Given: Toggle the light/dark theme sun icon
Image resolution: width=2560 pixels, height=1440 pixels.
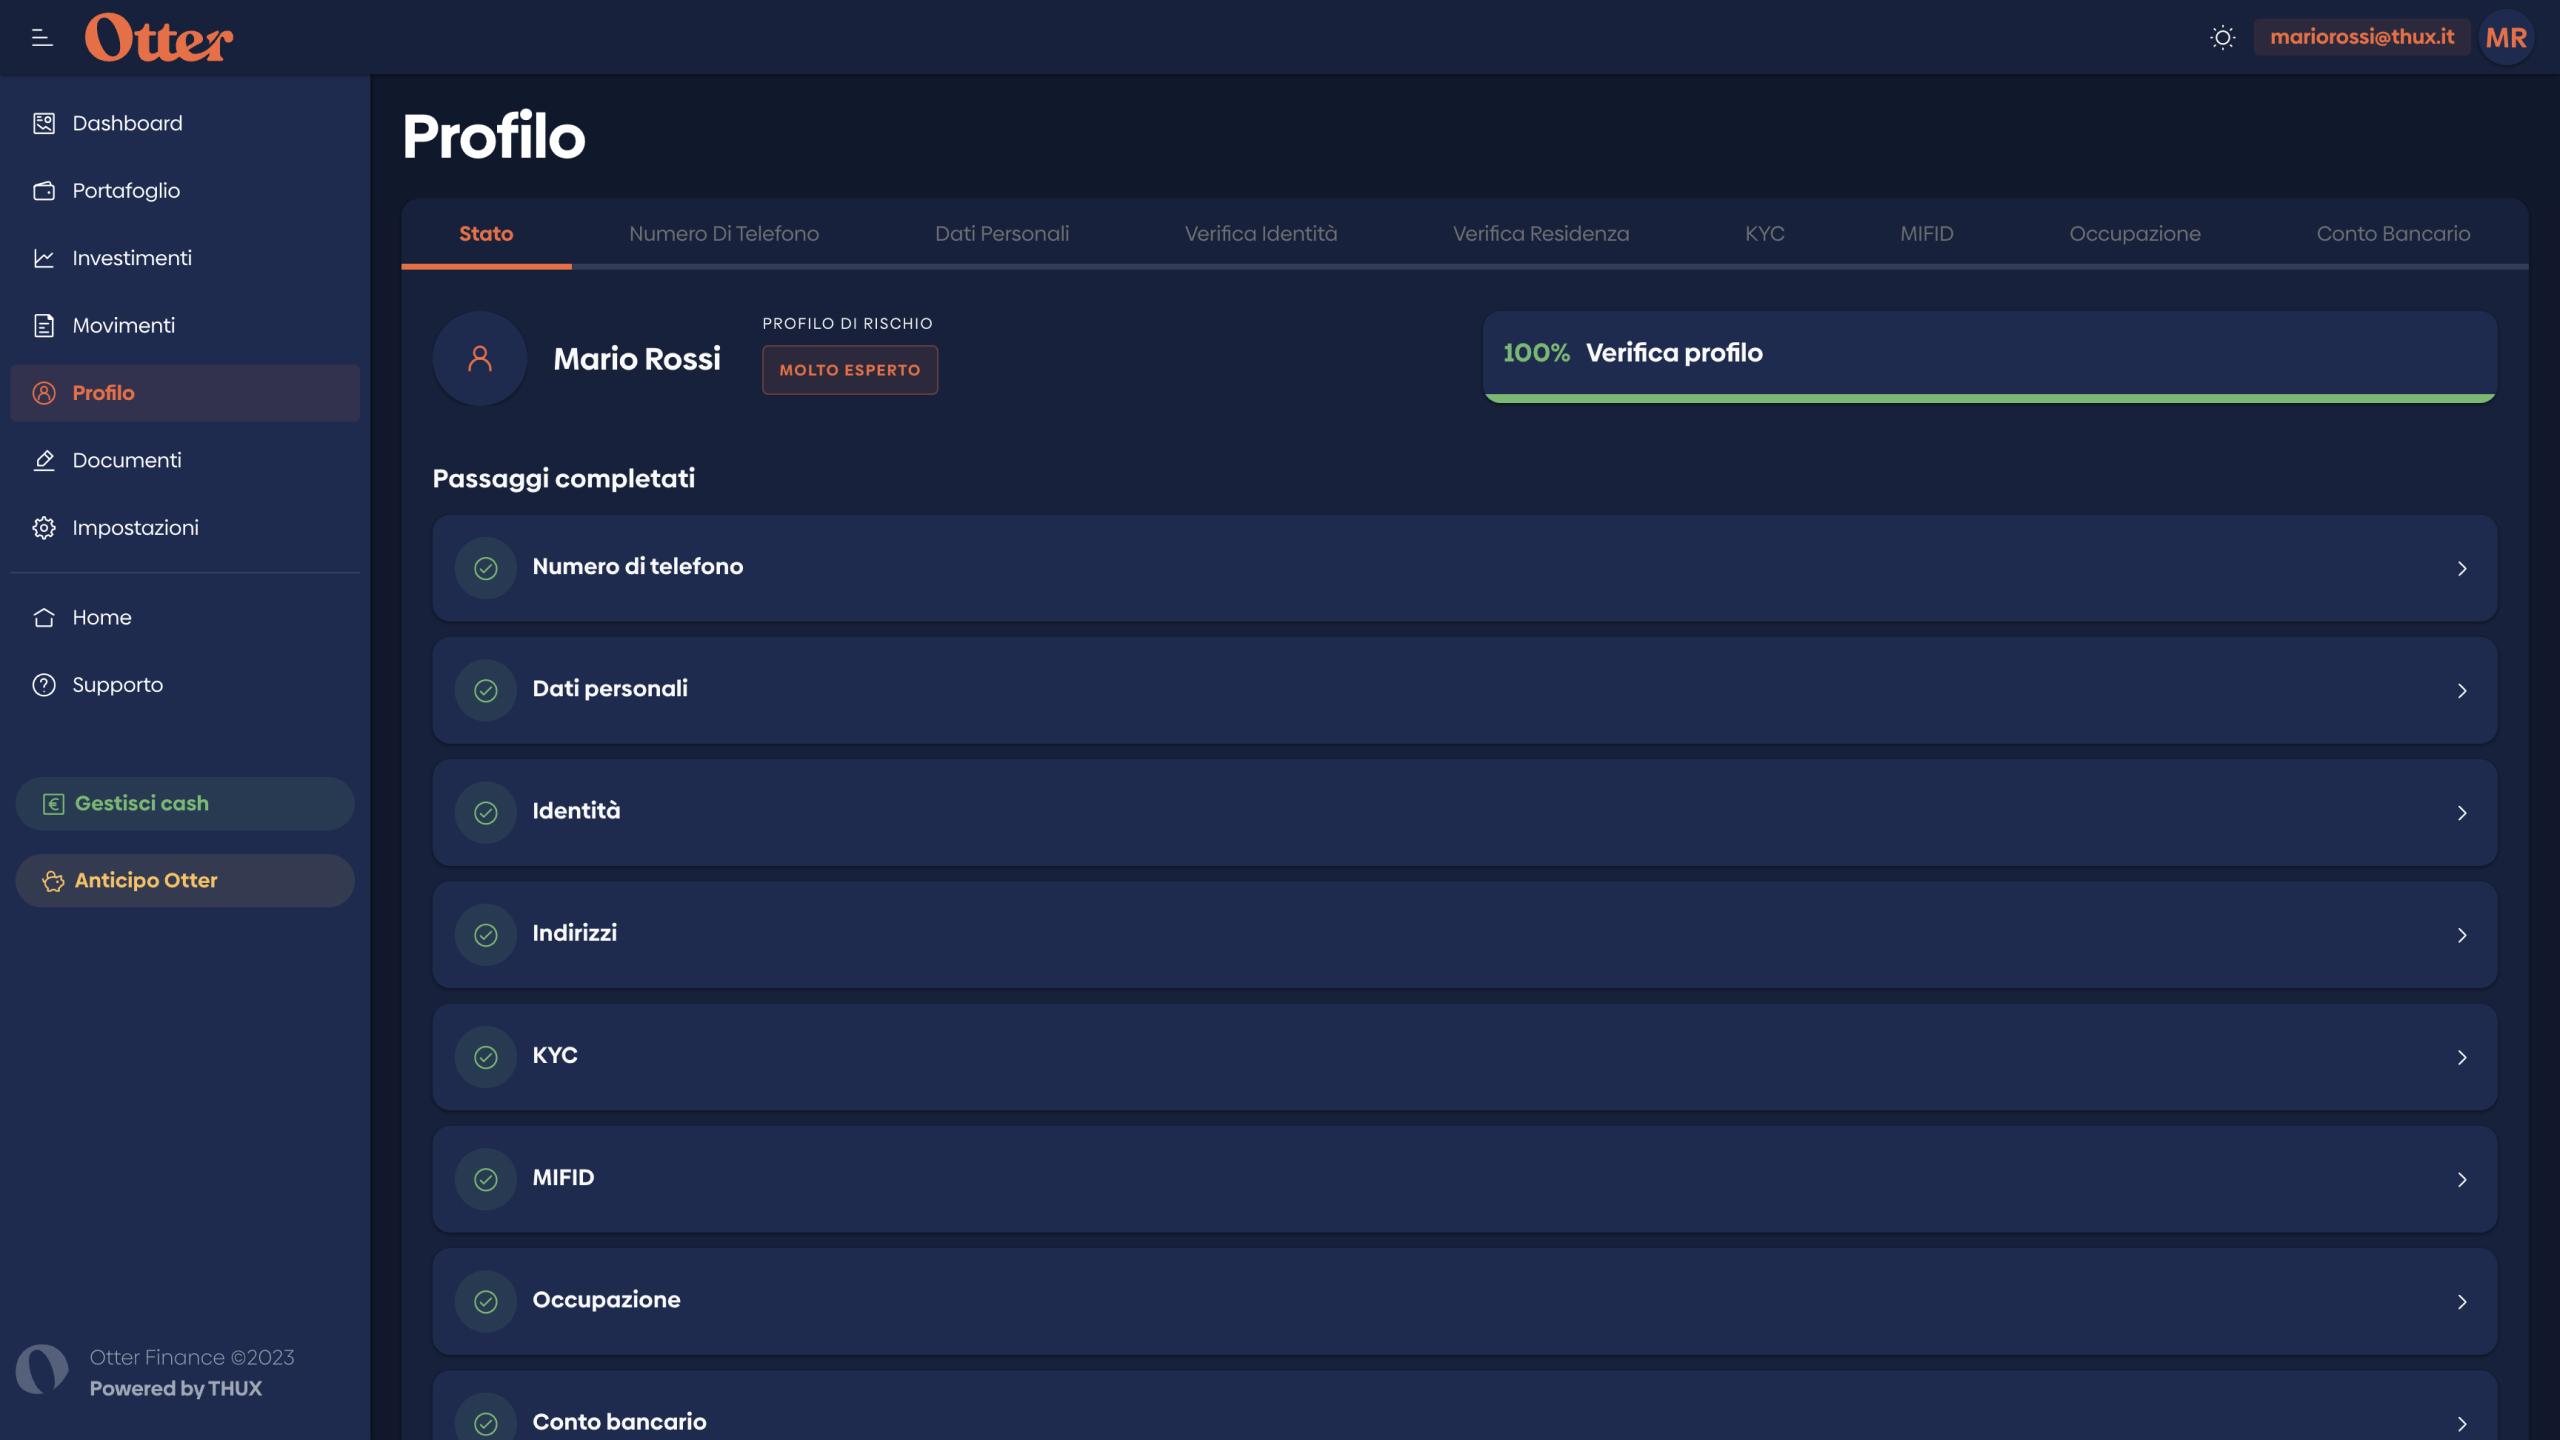Looking at the screenshot, I should click(2222, 38).
